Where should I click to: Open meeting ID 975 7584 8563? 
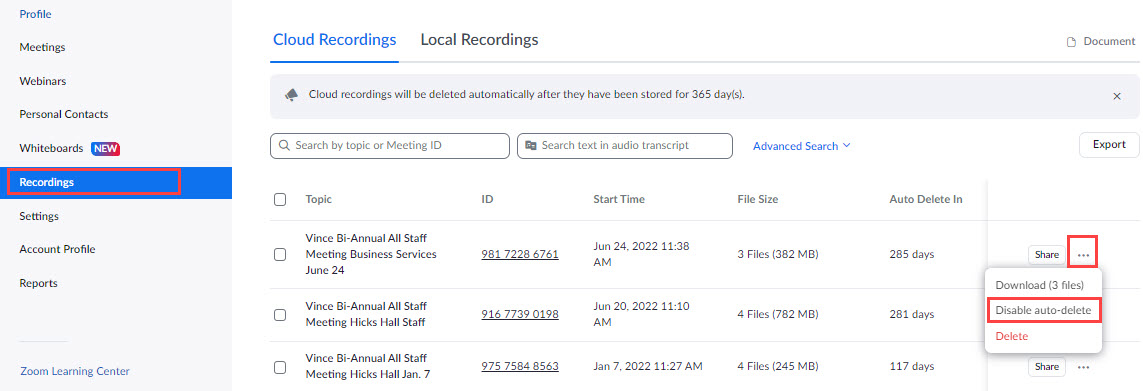pos(520,366)
